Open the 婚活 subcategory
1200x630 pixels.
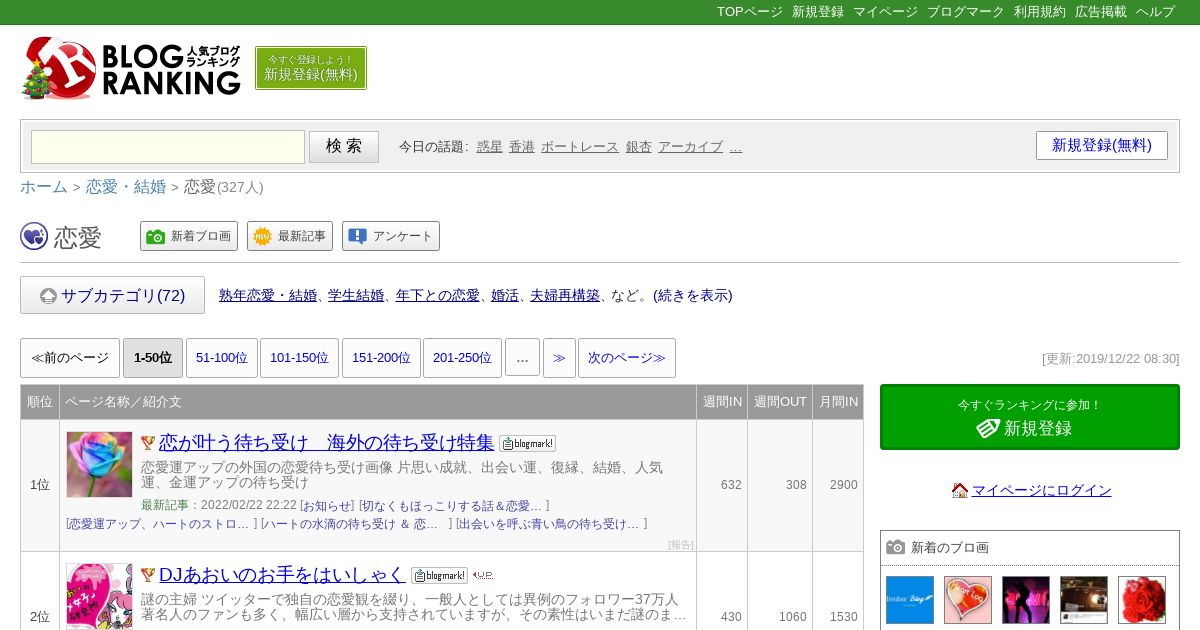[x=505, y=295]
